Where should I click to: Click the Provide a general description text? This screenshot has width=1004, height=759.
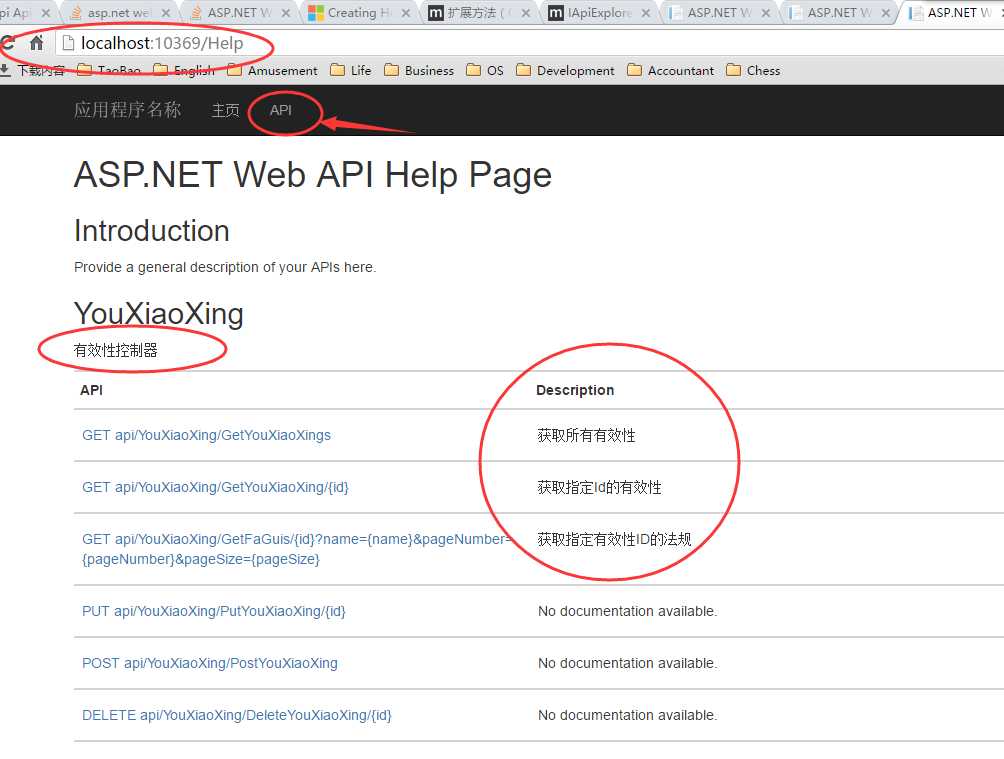tap(225, 267)
